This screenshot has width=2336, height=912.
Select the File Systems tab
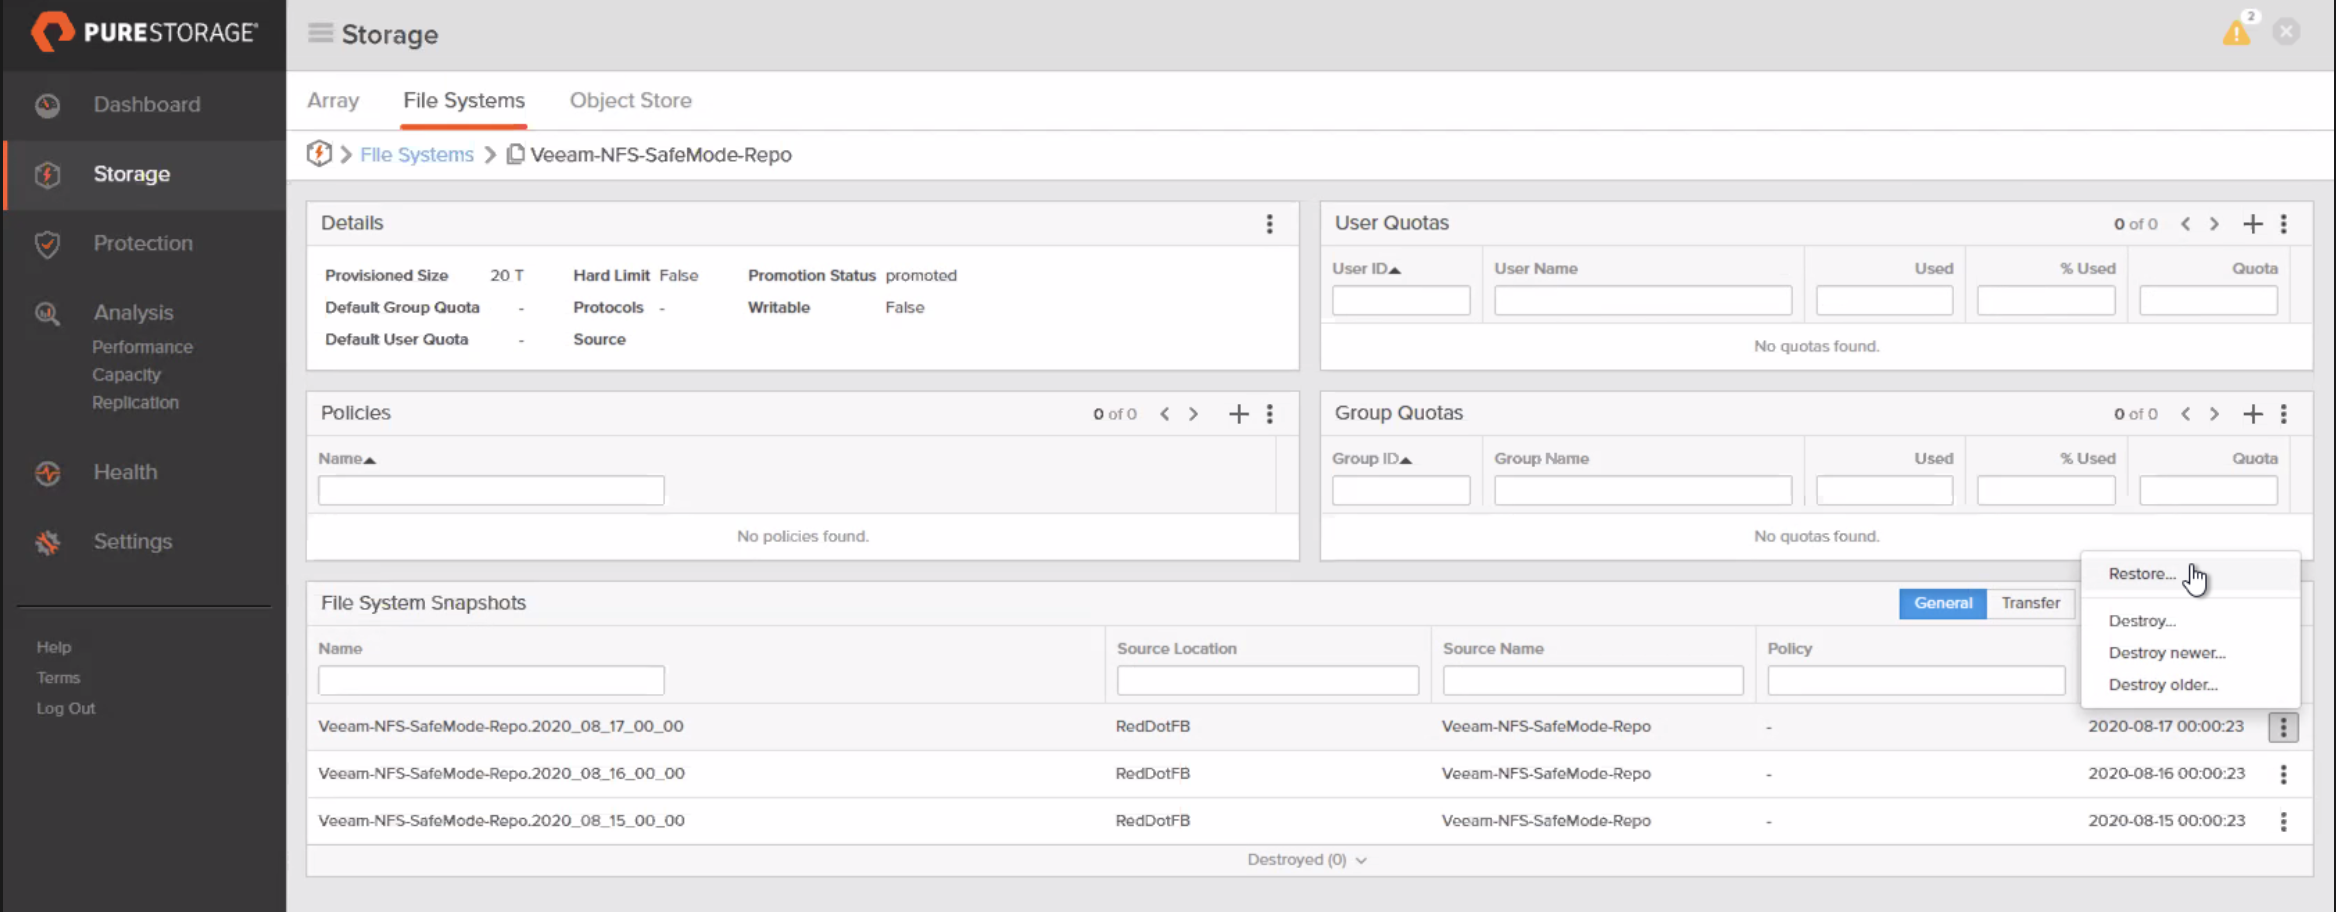(463, 101)
